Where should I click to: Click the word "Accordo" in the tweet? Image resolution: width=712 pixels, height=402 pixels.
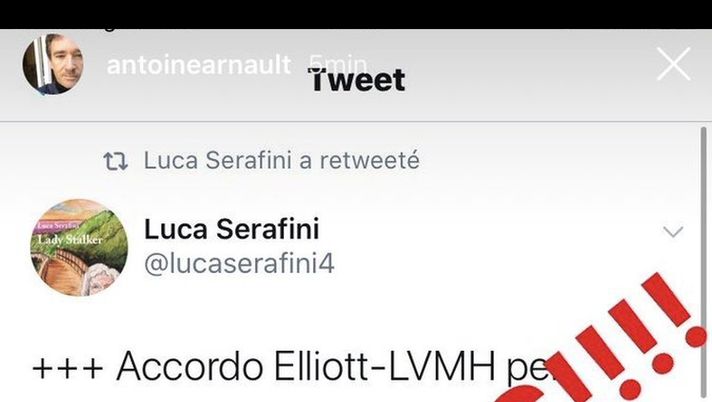pos(190,366)
